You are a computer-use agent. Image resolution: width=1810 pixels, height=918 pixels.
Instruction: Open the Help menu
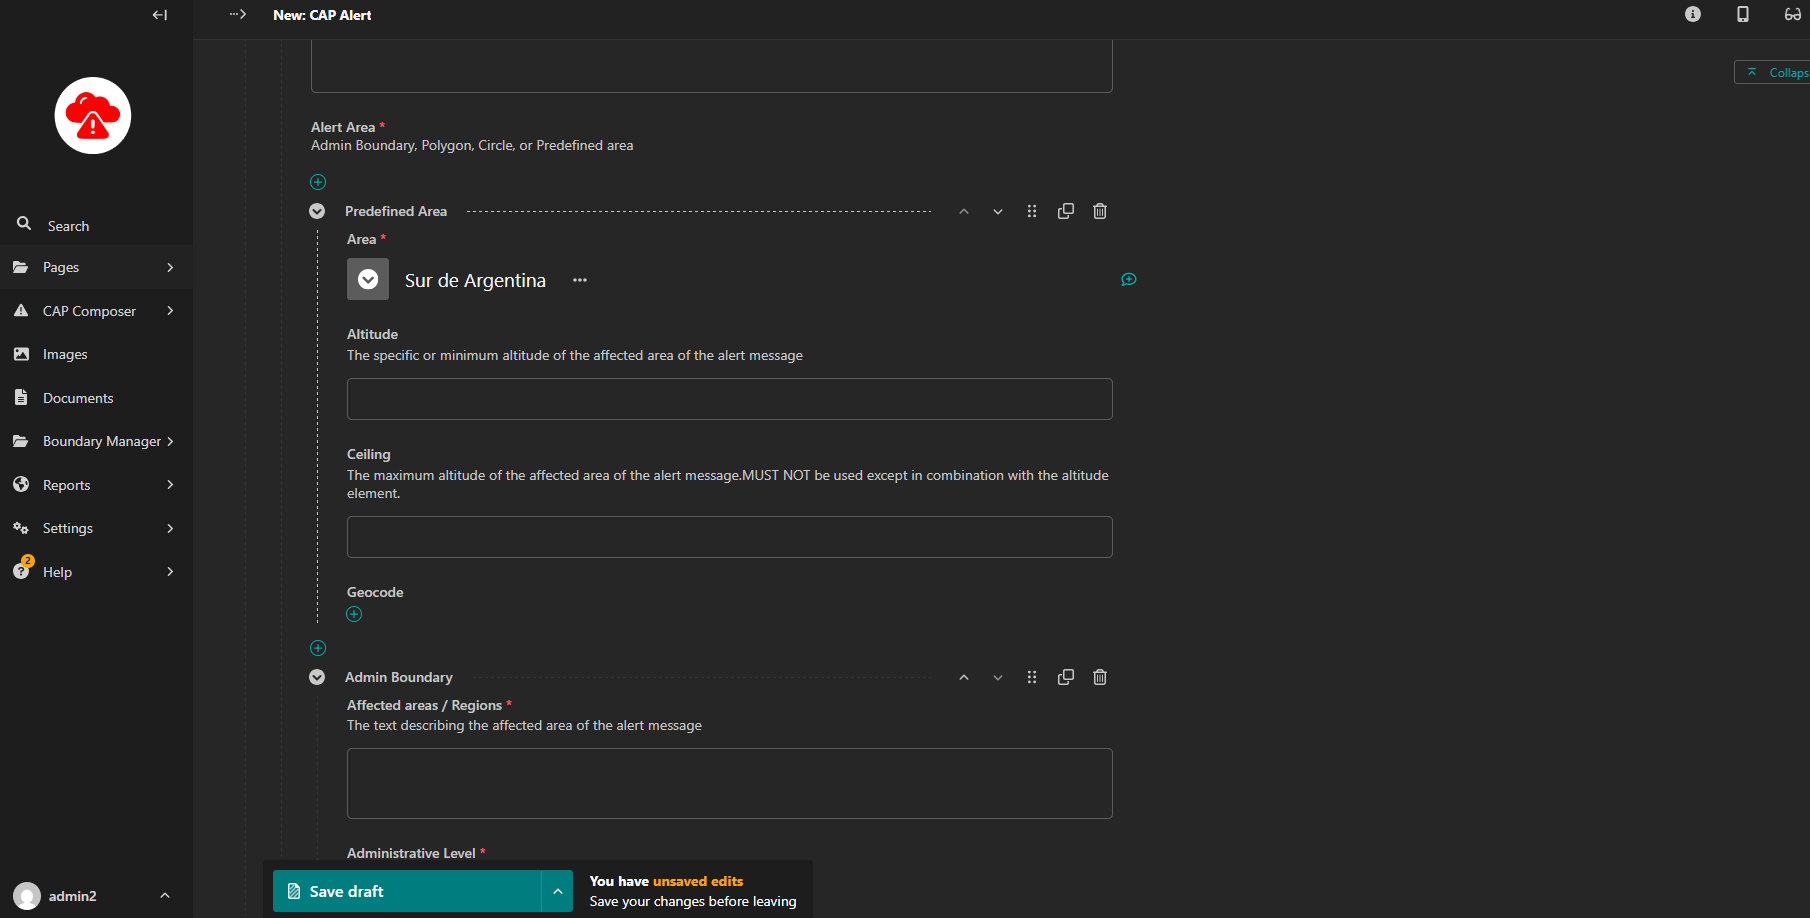[96, 572]
